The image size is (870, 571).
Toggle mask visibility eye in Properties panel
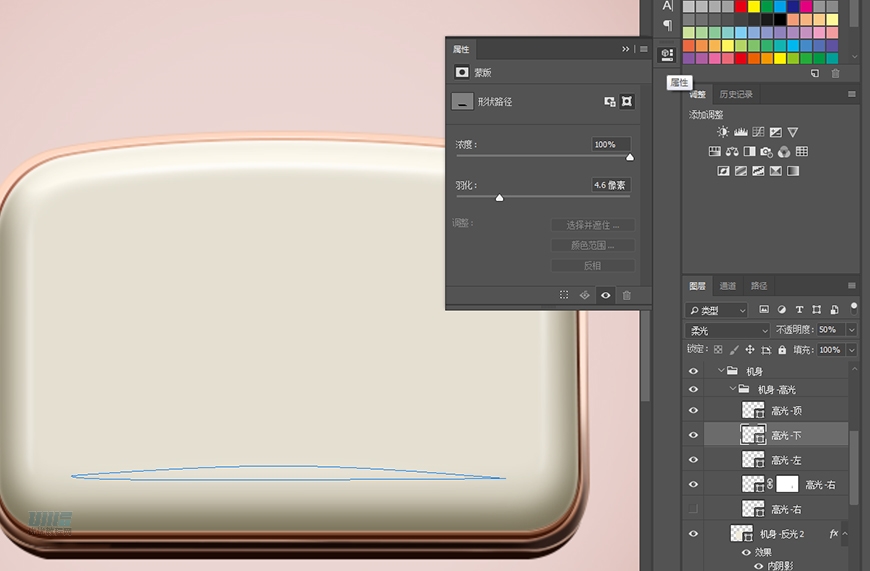tap(605, 295)
